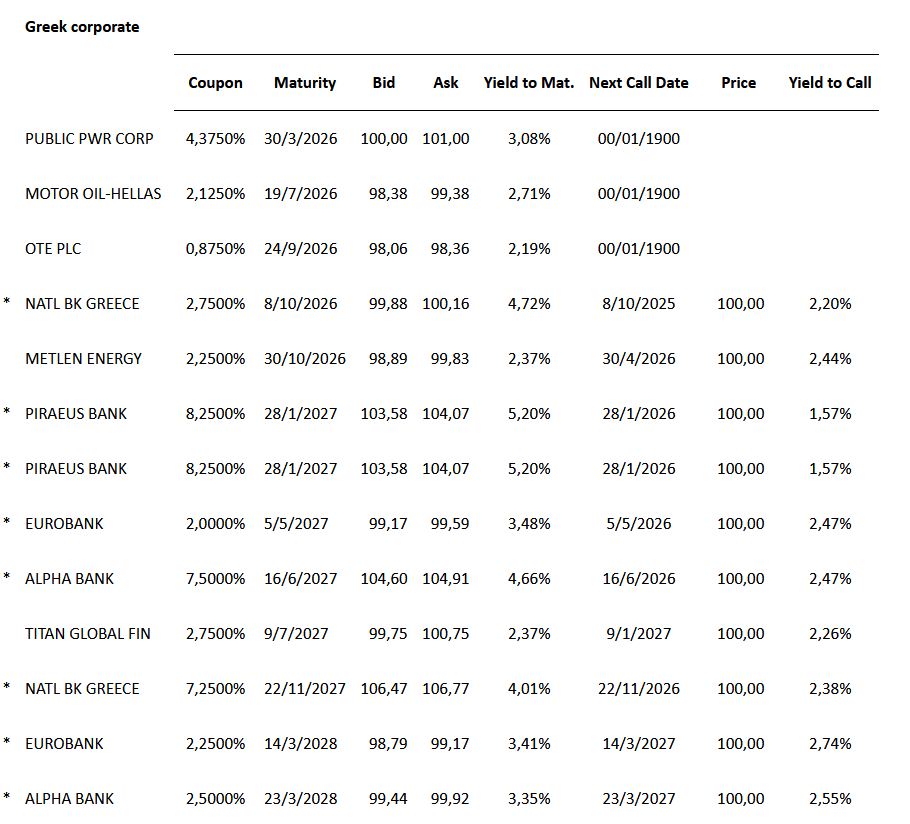Click the Yield to Call header
Image resolution: width=910 pixels, height=824 pixels.
(x=830, y=83)
